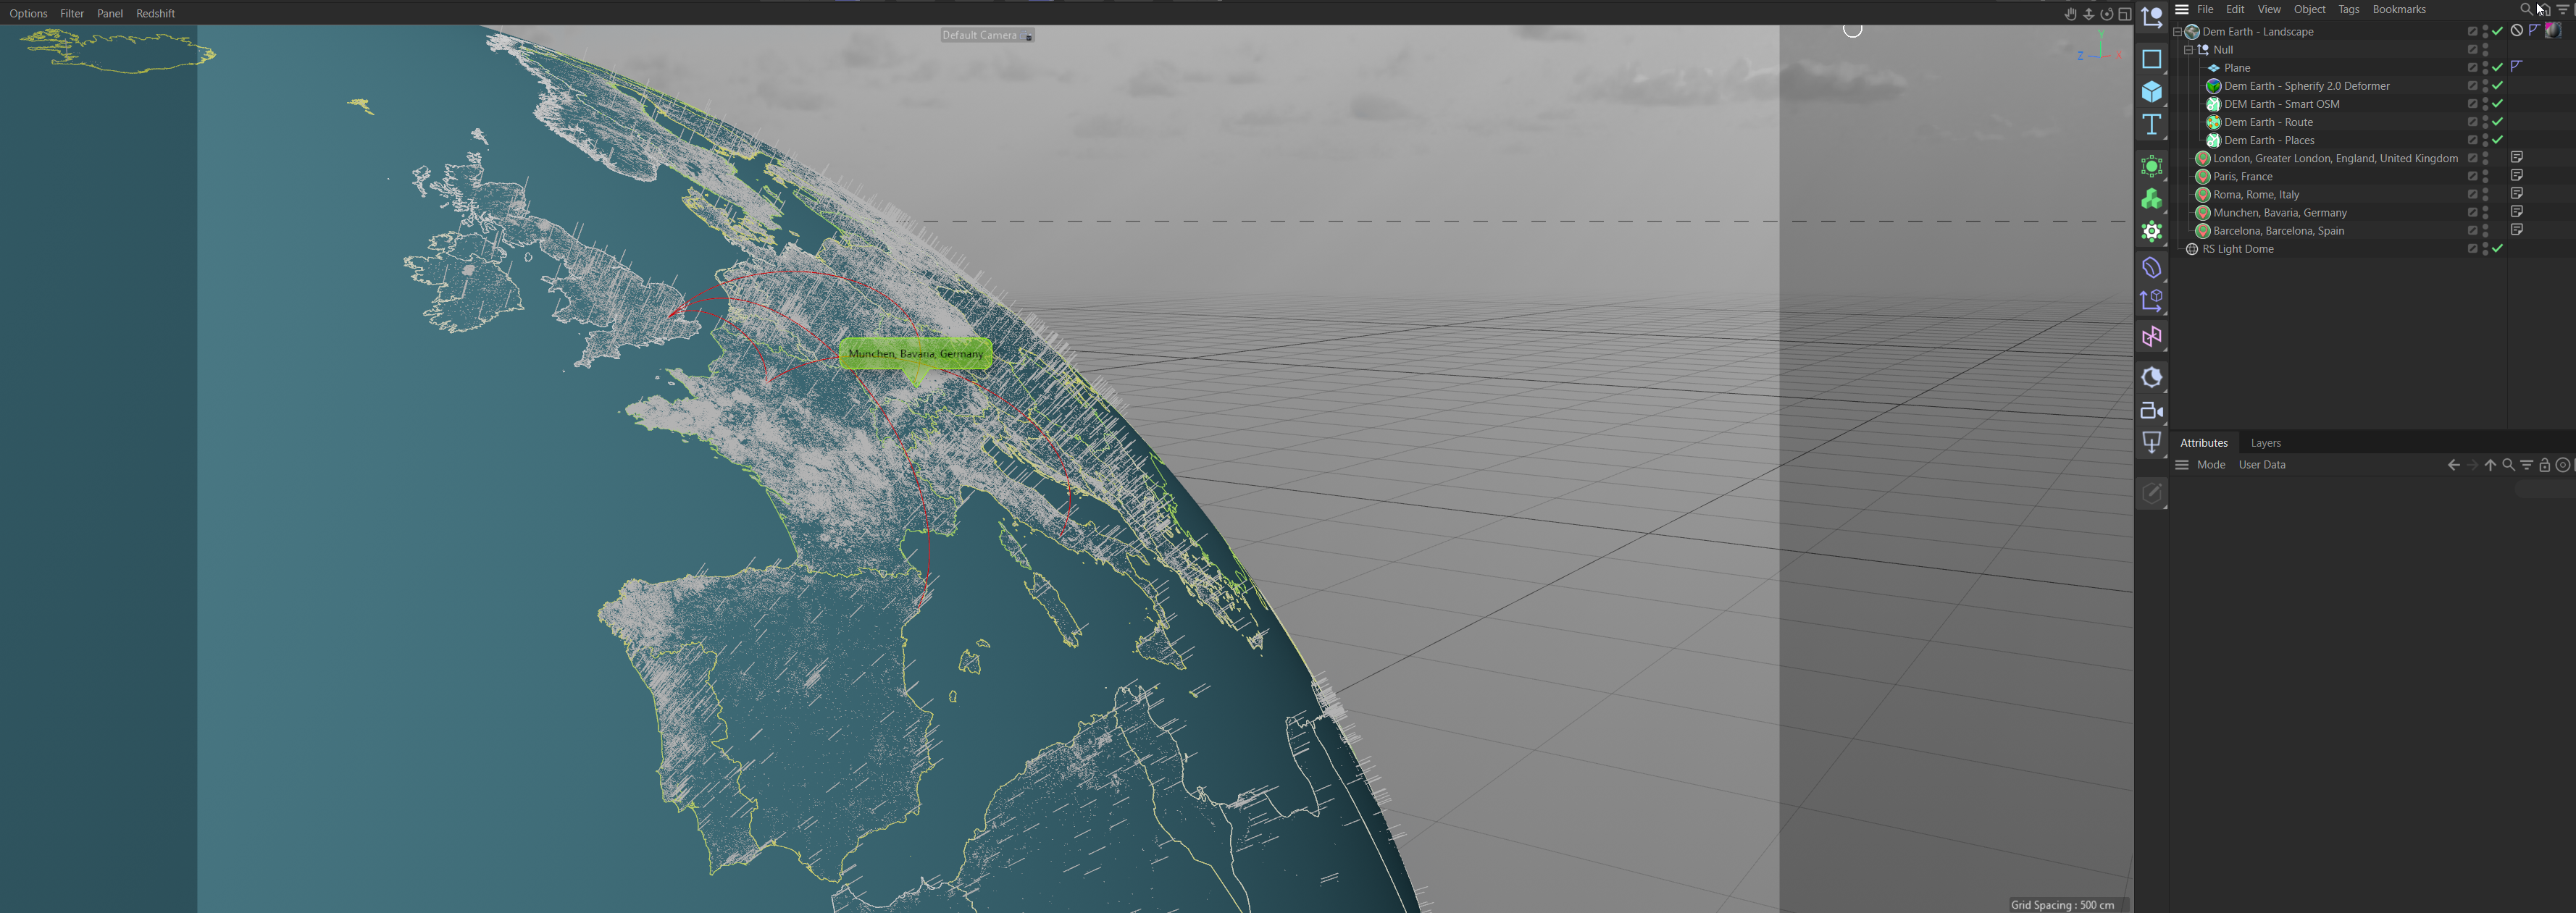The image size is (2576, 913).
Task: Click the Text spline tool icon
Action: coord(2151,124)
